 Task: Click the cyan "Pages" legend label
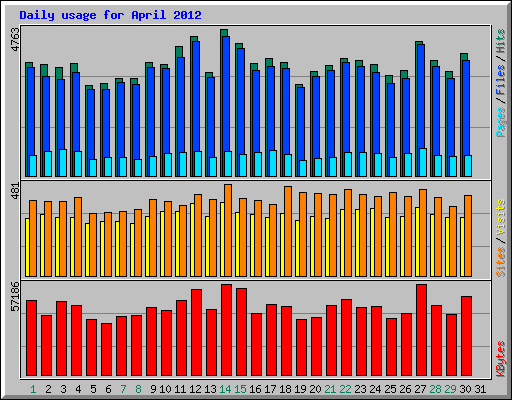(x=501, y=122)
